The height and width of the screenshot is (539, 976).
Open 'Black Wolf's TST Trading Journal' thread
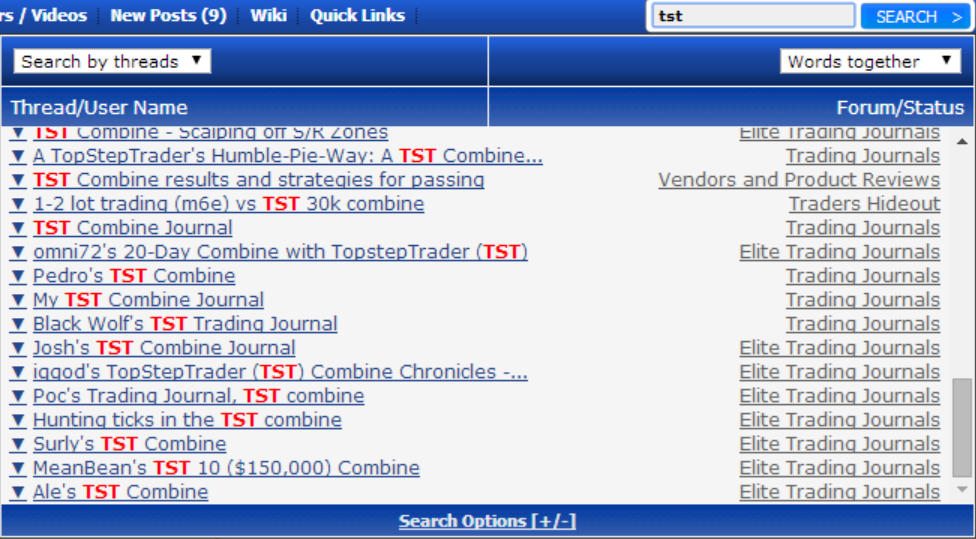coord(185,324)
